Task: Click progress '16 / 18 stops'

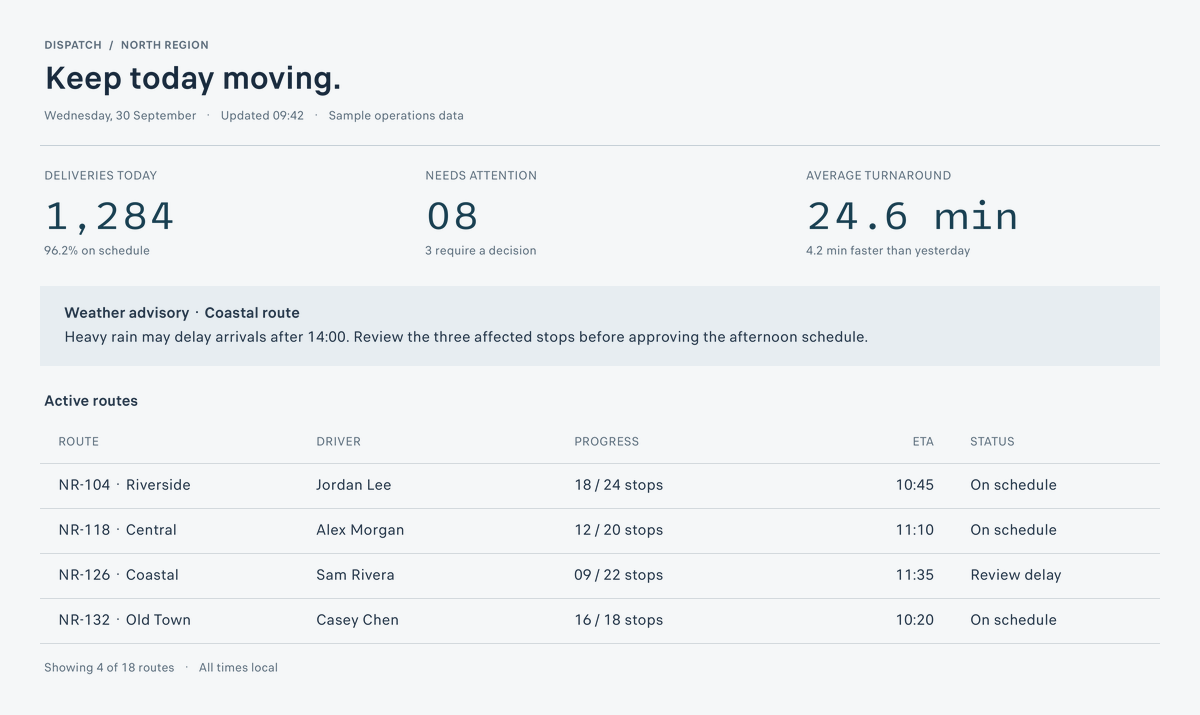Action: 618,620
